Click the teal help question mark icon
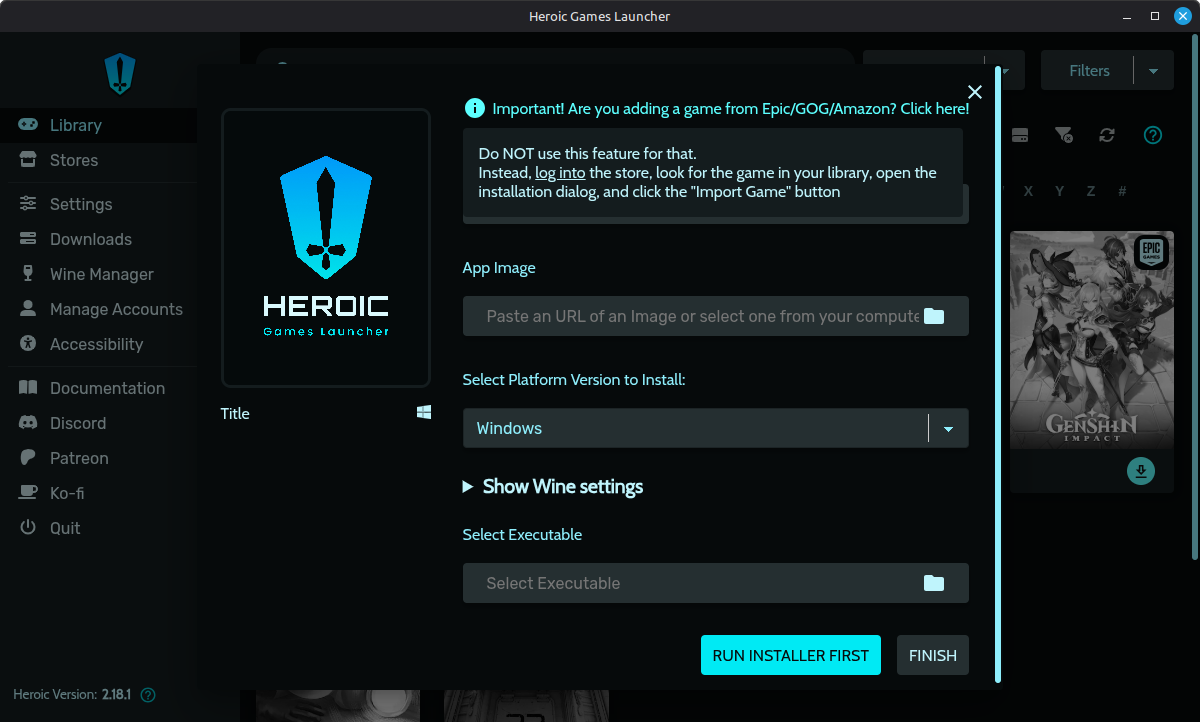This screenshot has height=722, width=1200. [x=1153, y=135]
